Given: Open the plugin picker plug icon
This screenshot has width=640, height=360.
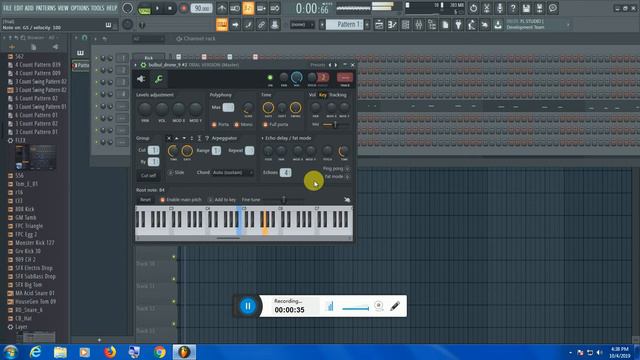Looking at the screenshot, I should tap(458, 25).
